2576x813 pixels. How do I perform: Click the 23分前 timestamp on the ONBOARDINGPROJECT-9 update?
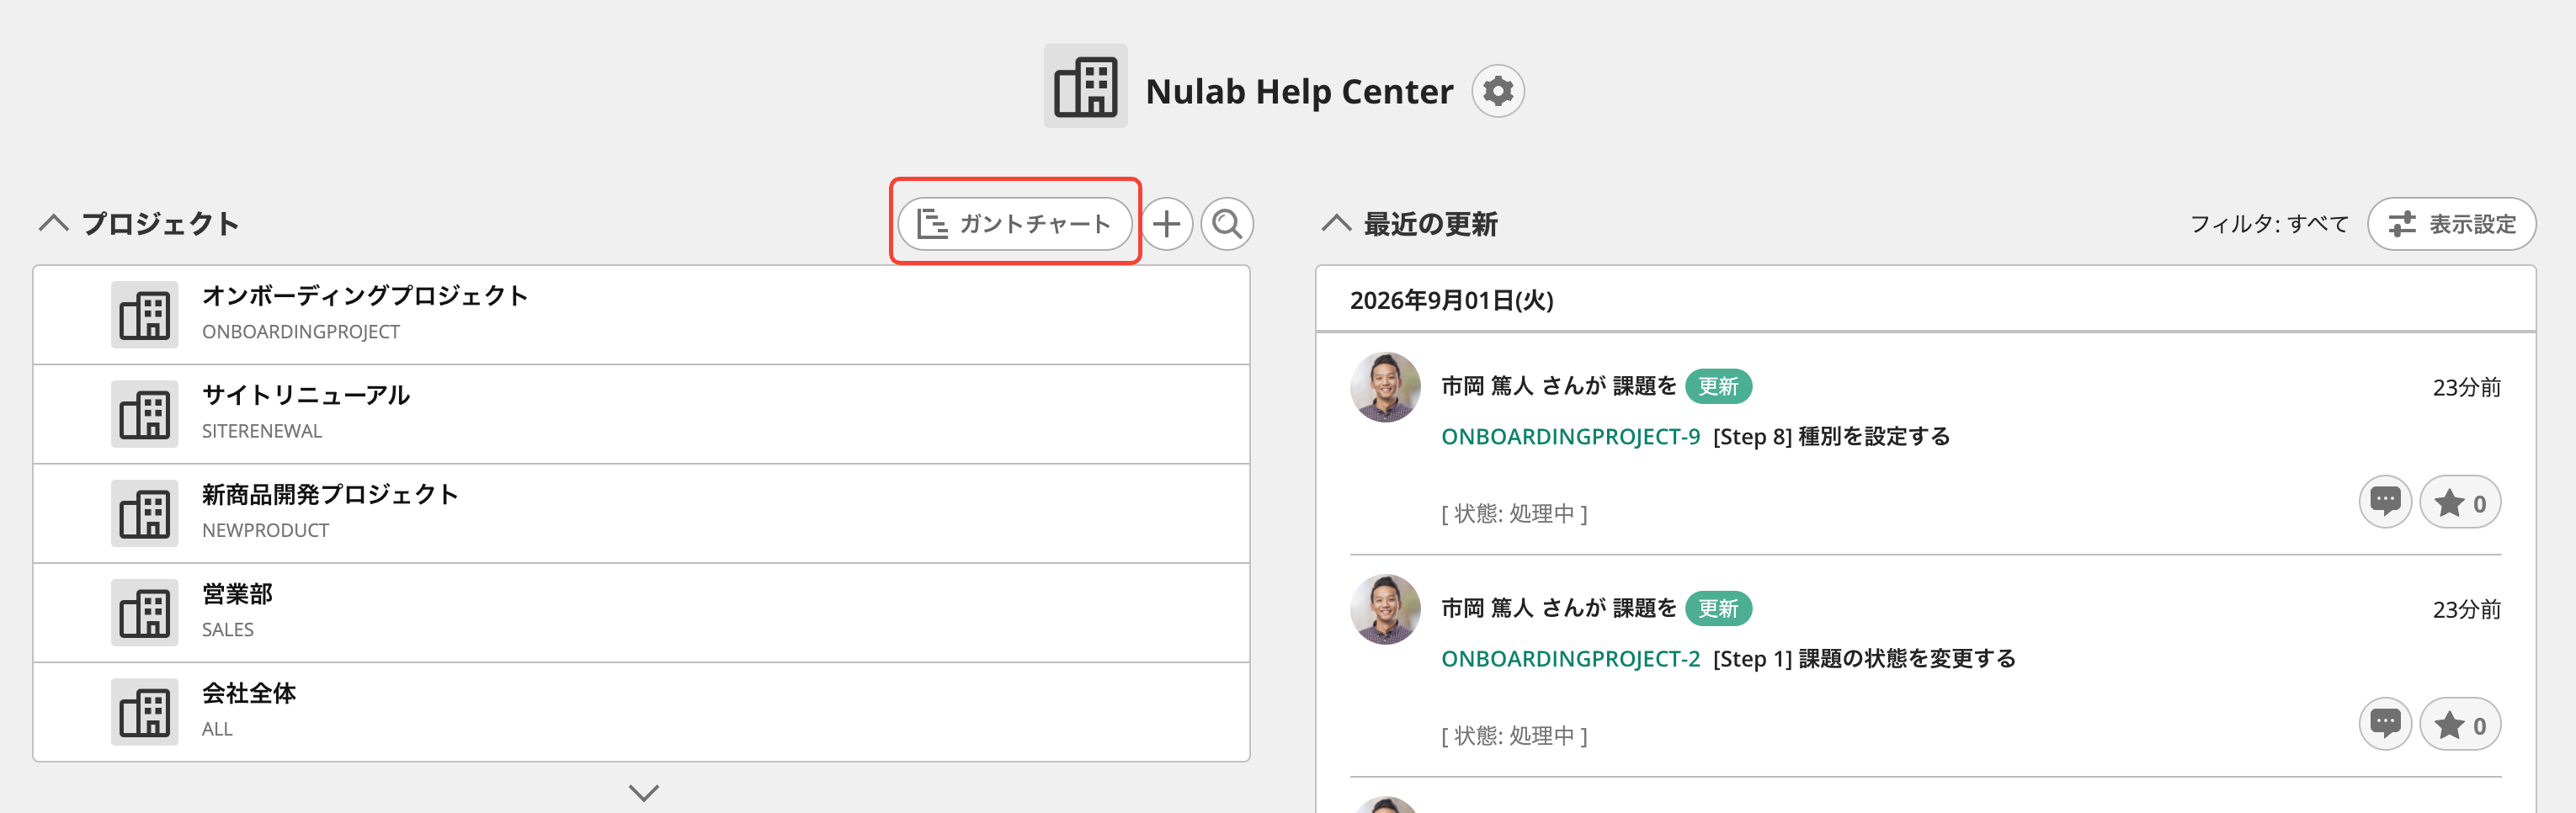[2466, 387]
